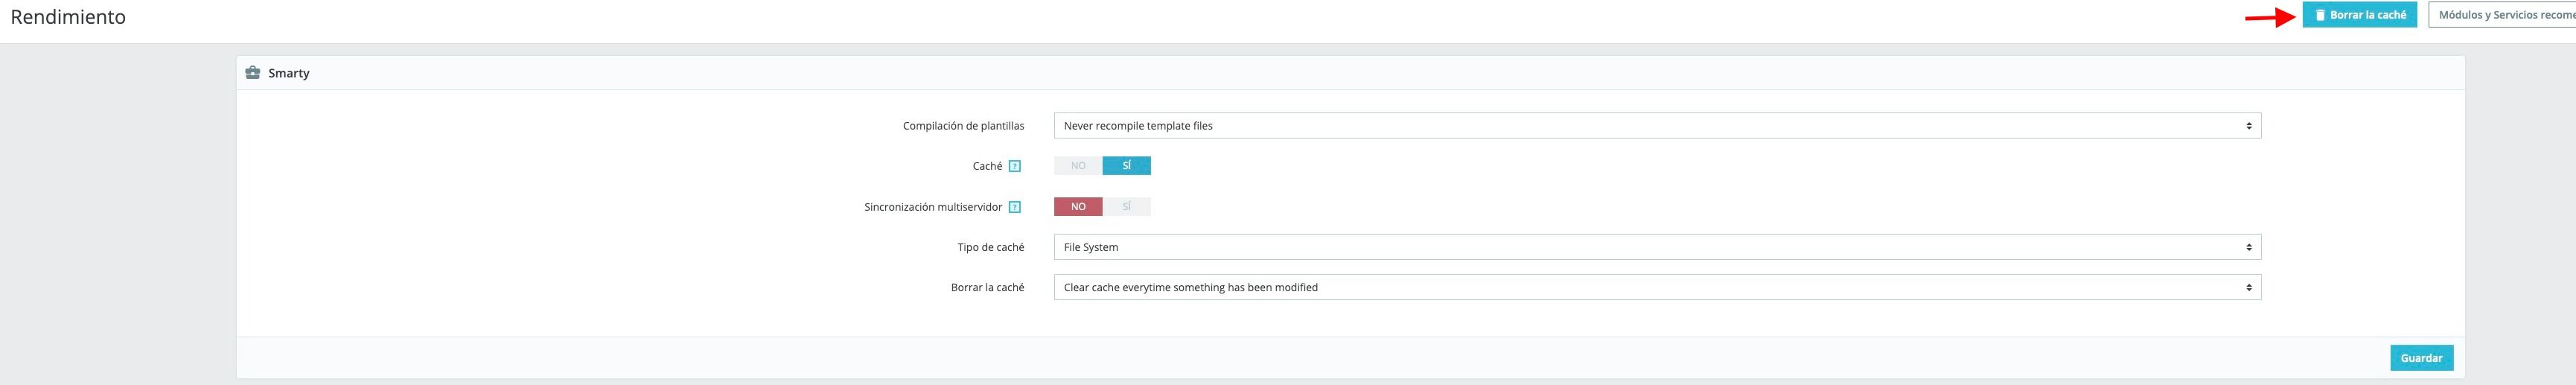This screenshot has width=2576, height=385.
Task: Click Sincronización multiservidor help icon
Action: [x=1015, y=207]
